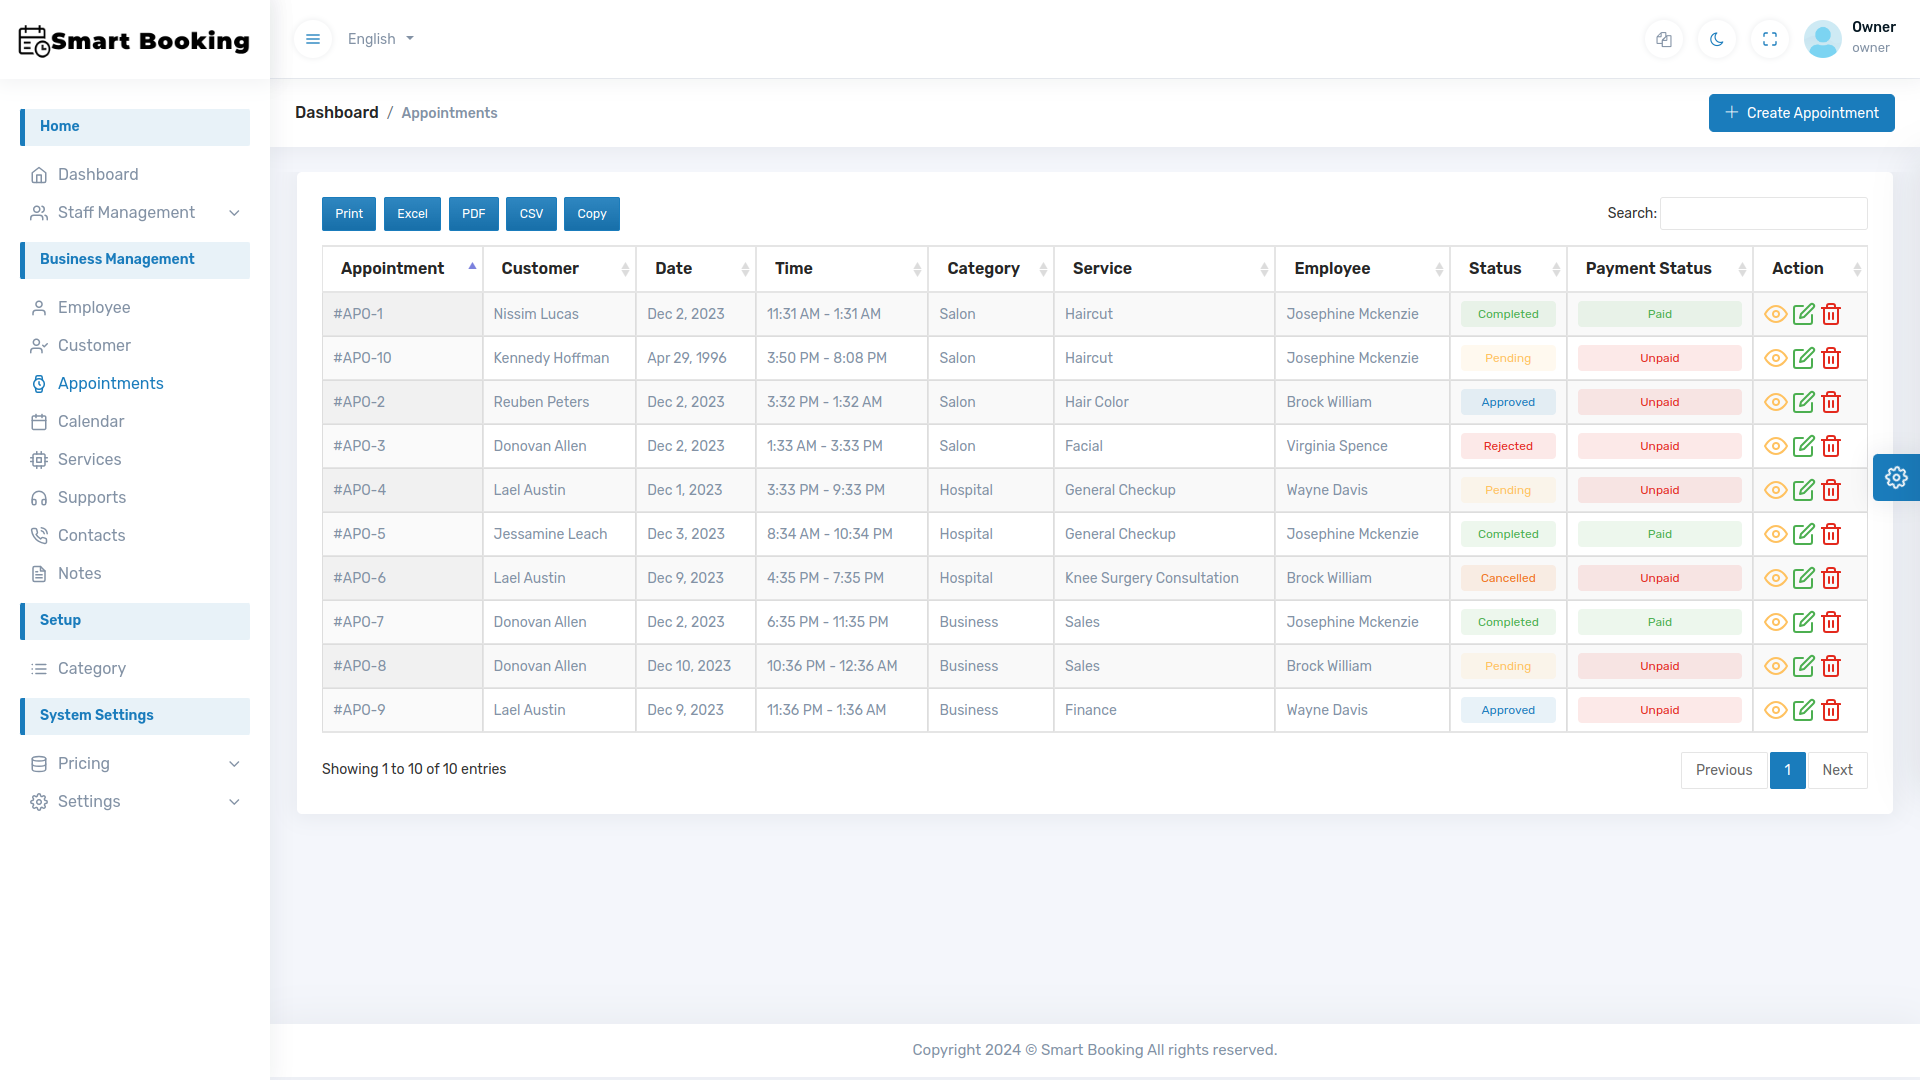Open Calendar from the sidebar
The width and height of the screenshot is (1920, 1080).
coord(91,421)
